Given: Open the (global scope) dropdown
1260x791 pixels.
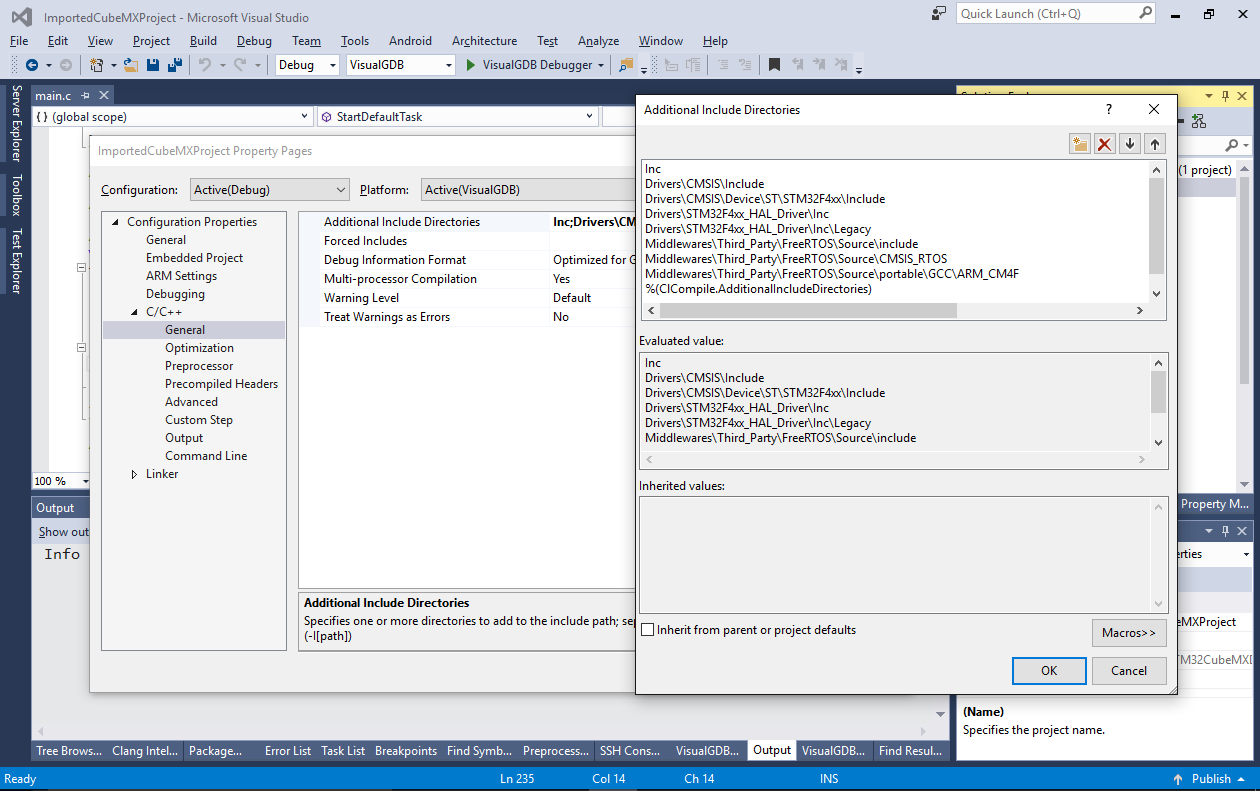Looking at the screenshot, I should (173, 117).
